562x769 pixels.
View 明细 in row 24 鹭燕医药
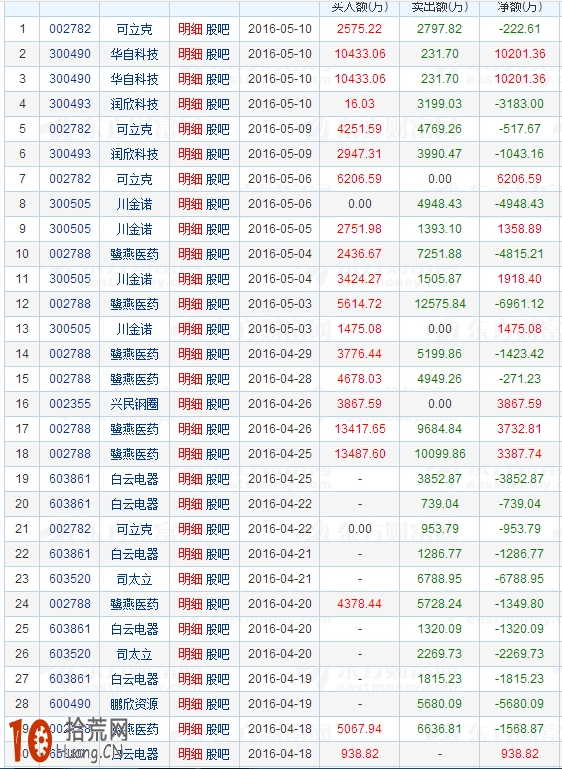(x=190, y=604)
